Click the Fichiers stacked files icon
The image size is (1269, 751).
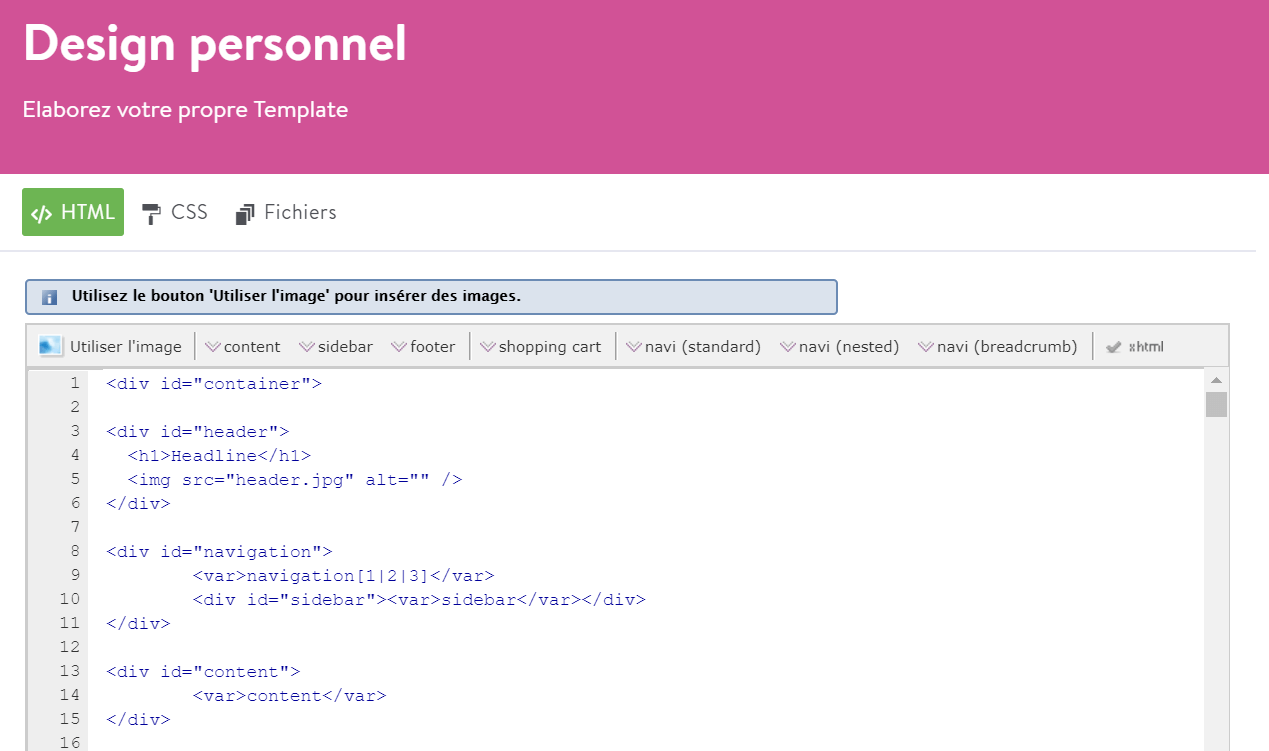(x=245, y=214)
